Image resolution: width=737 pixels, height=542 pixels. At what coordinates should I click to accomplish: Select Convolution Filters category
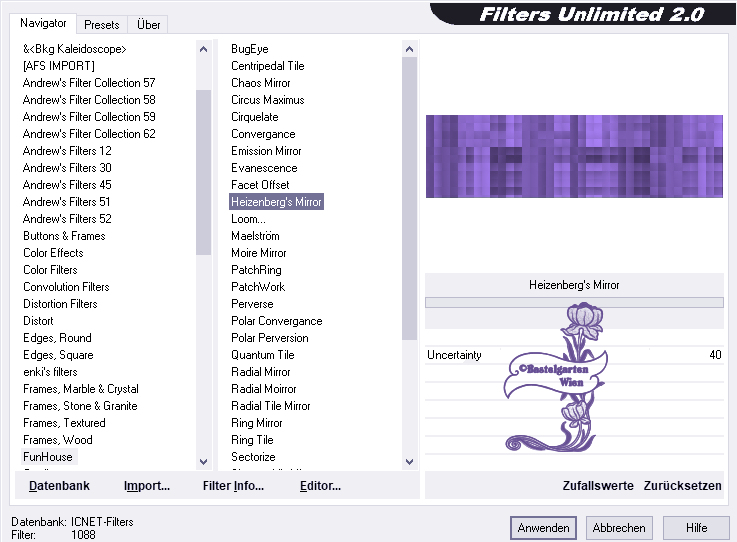[66, 287]
